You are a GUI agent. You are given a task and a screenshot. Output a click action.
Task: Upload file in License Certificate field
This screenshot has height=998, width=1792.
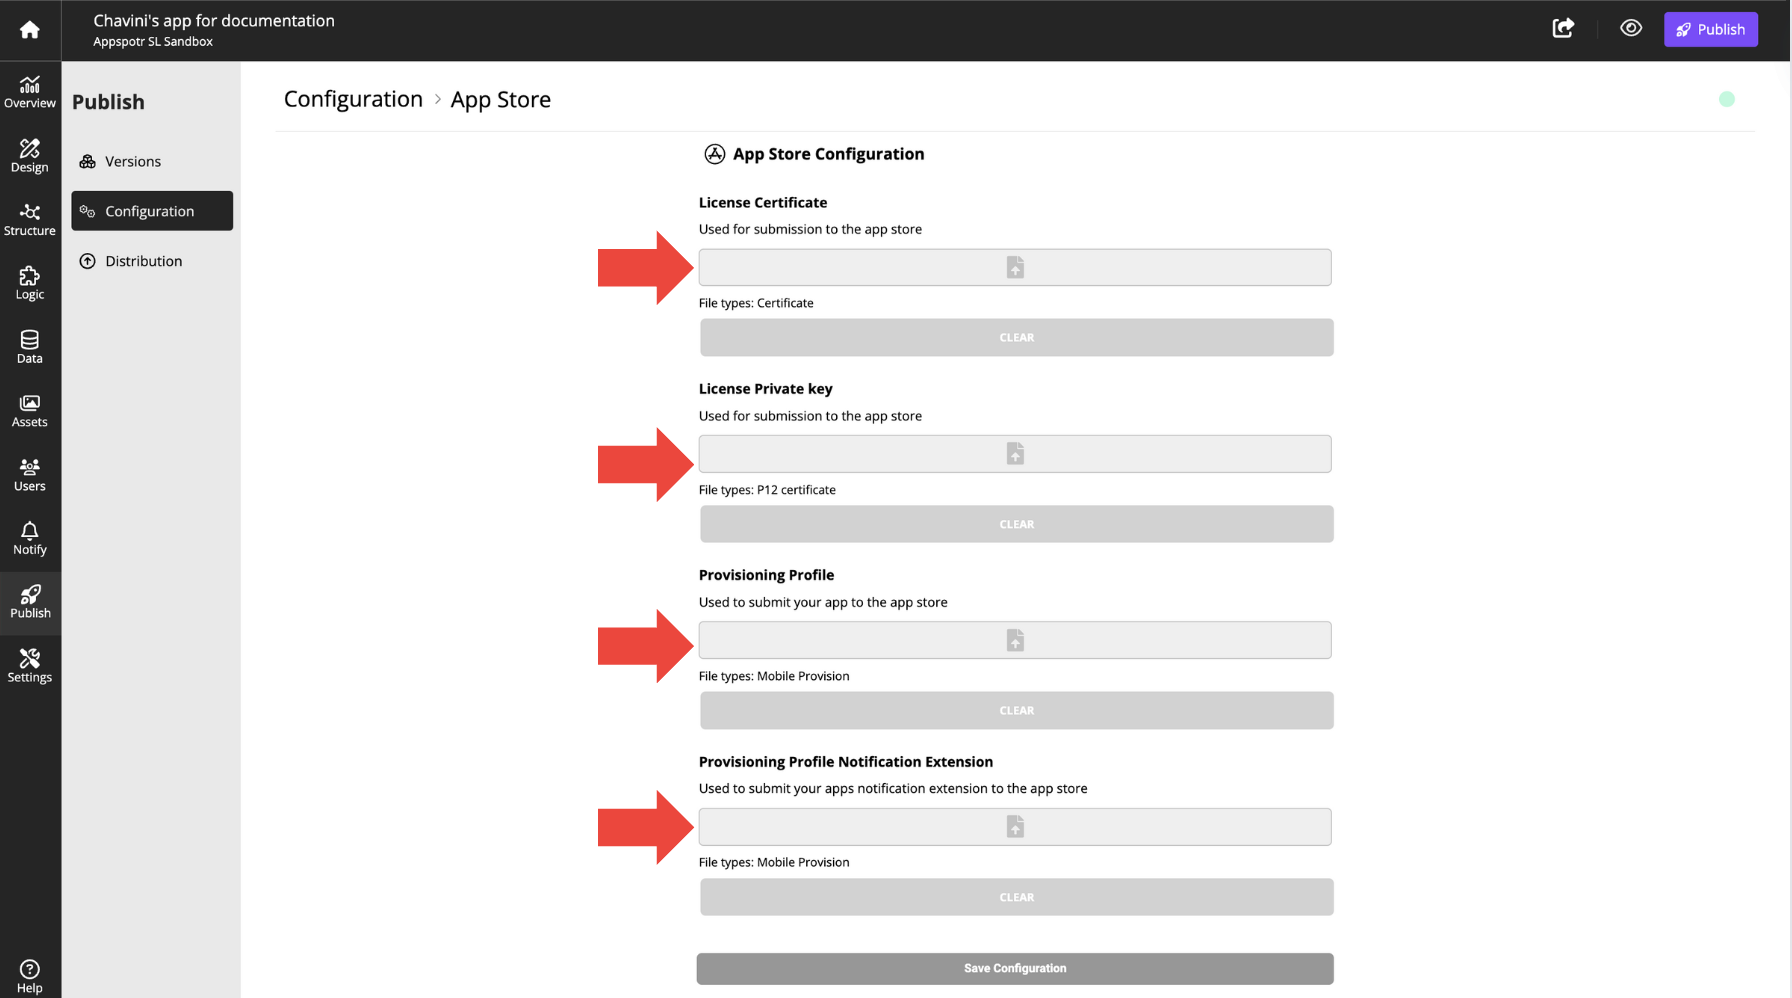(x=1015, y=267)
